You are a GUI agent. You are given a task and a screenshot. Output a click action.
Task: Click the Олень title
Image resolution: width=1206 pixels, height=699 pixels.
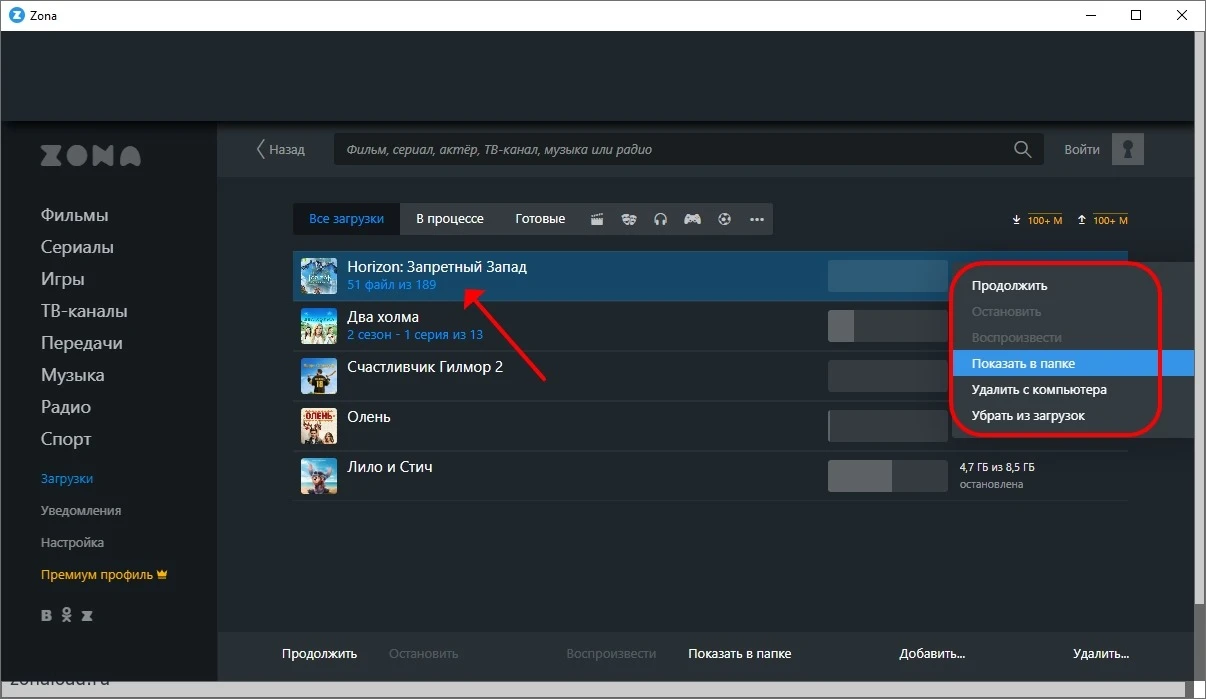369,417
